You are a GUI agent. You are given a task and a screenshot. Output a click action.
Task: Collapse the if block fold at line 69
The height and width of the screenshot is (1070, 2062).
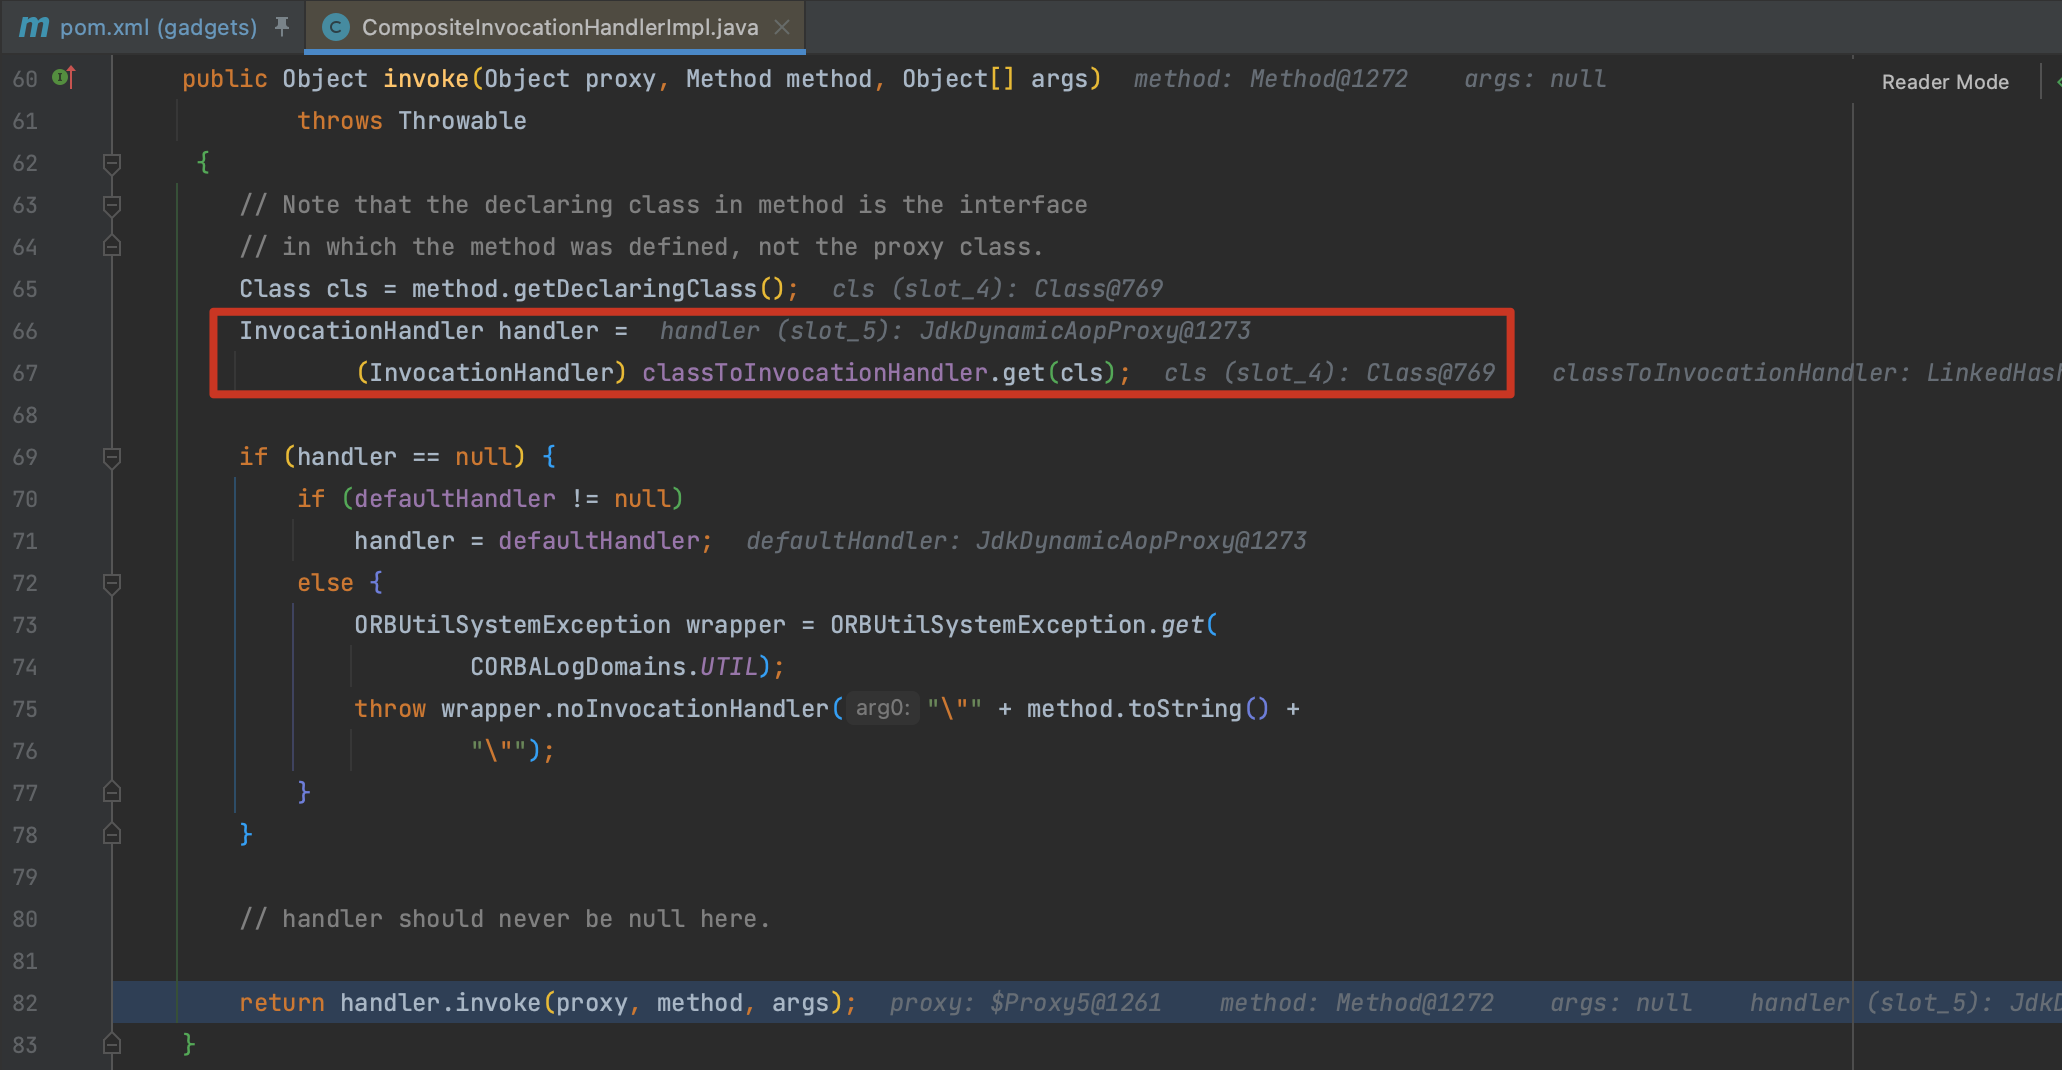pyautogui.click(x=112, y=457)
